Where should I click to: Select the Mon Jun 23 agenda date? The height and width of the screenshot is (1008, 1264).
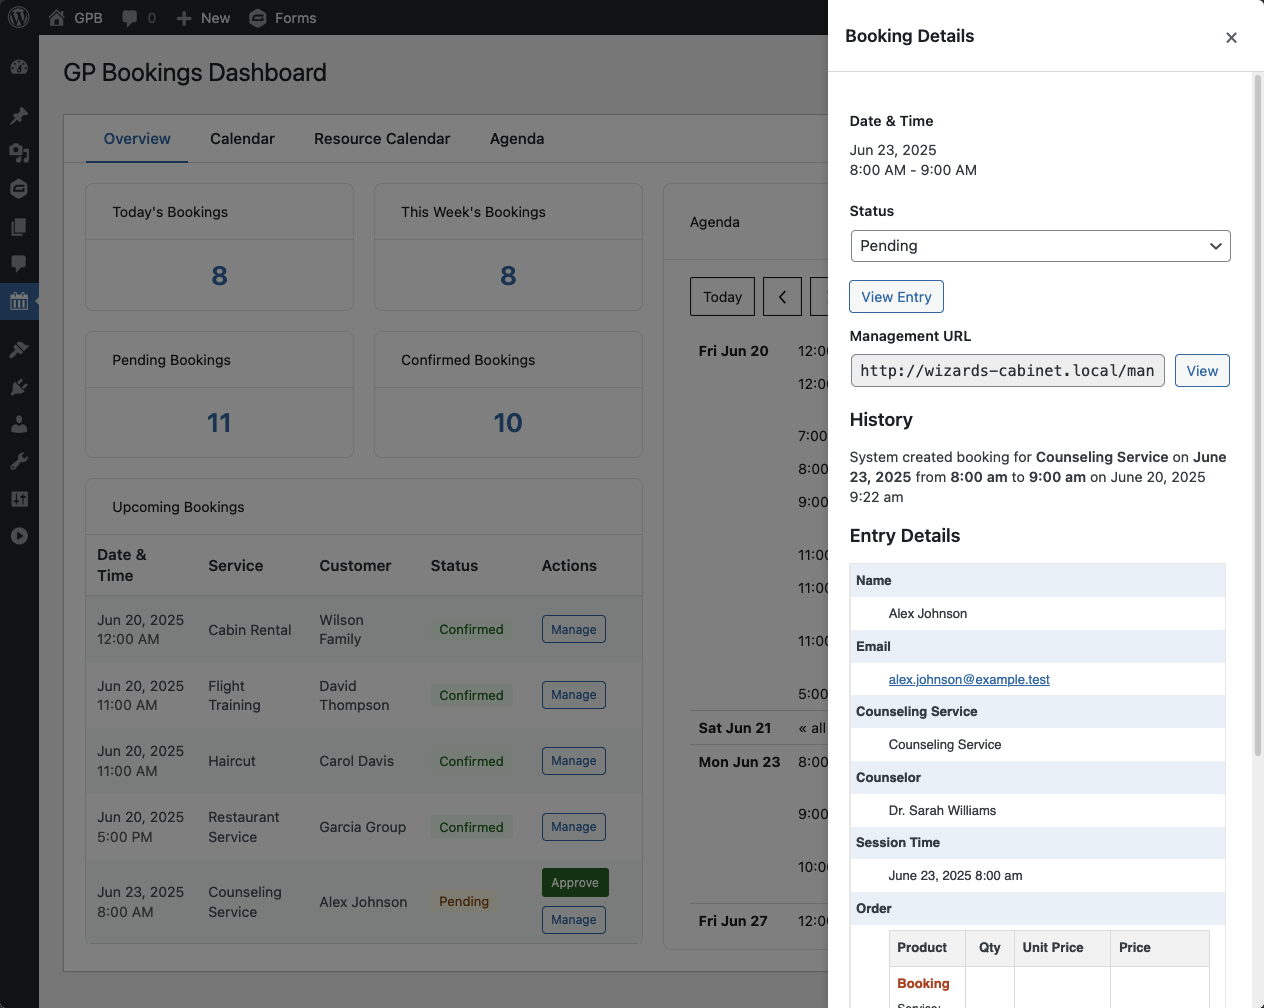pos(739,762)
